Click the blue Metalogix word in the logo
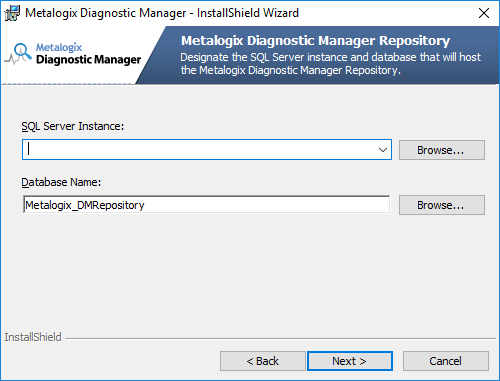This screenshot has width=500, height=381. [59, 47]
